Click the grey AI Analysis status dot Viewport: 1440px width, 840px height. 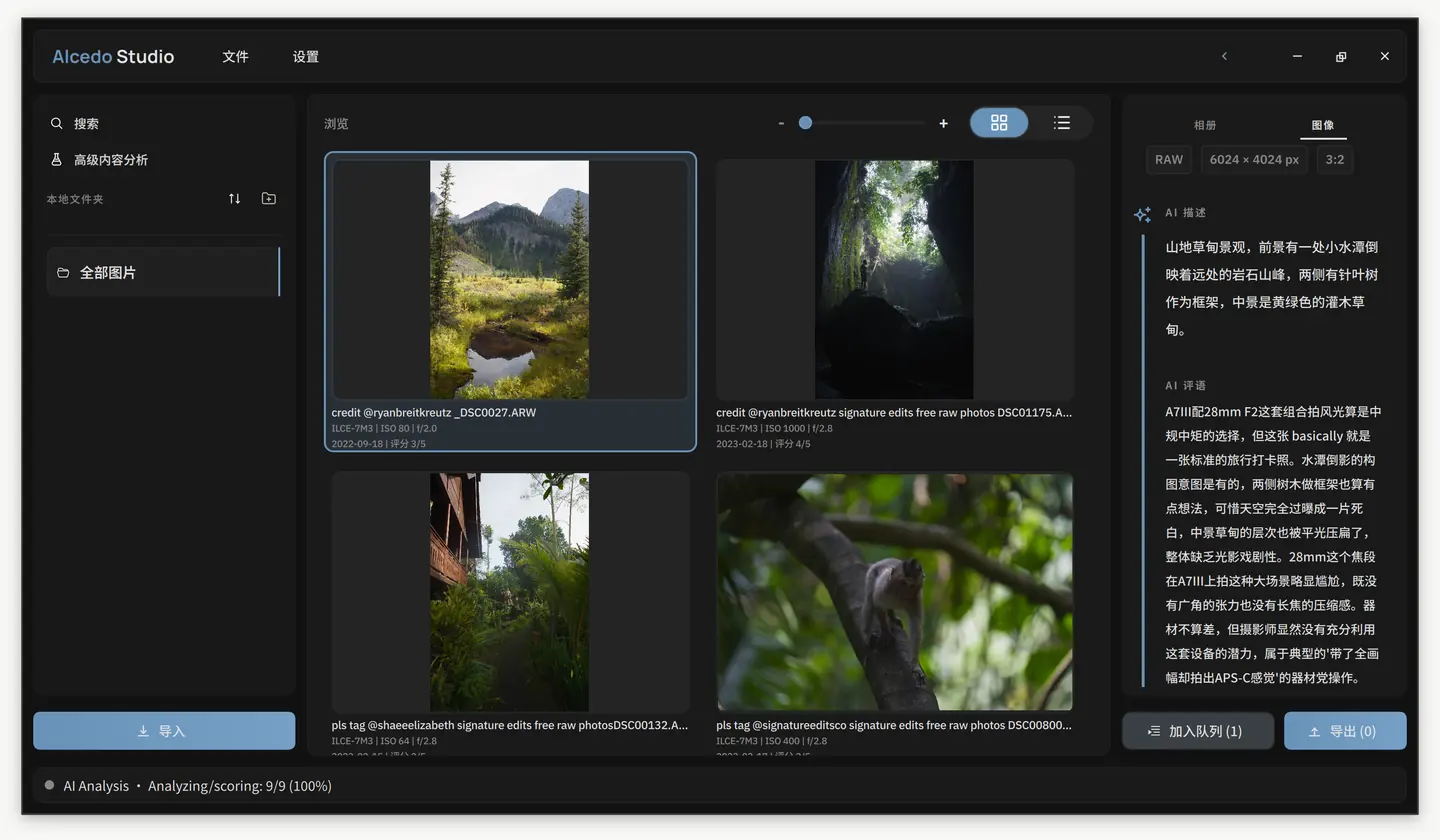click(49, 785)
